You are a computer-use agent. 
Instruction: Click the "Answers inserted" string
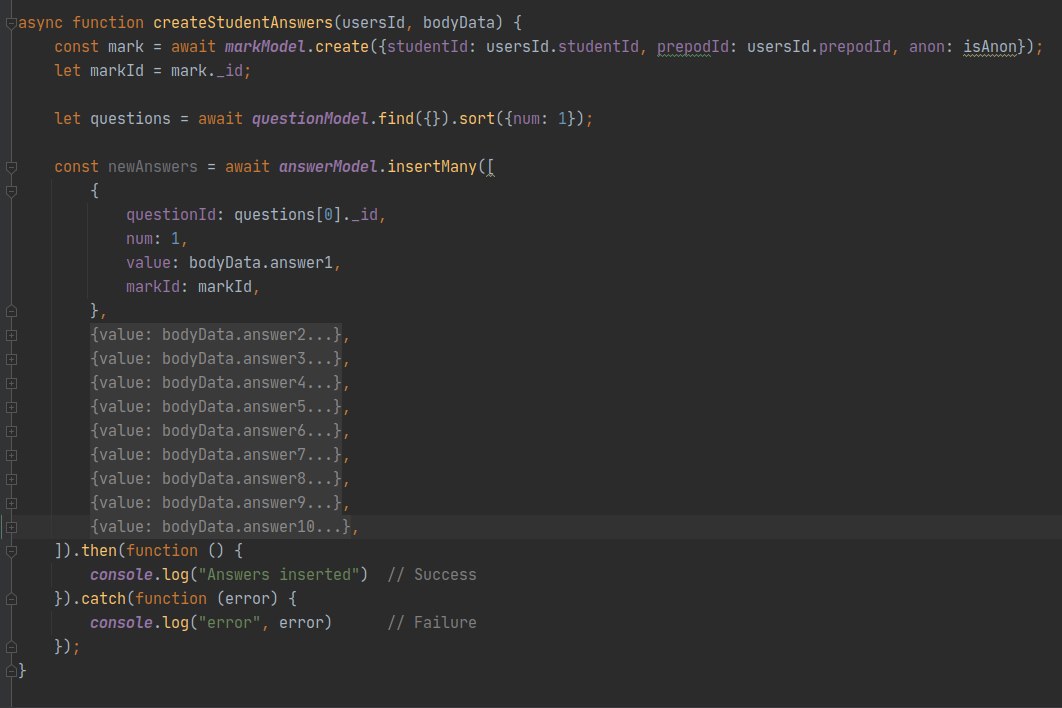point(278,575)
